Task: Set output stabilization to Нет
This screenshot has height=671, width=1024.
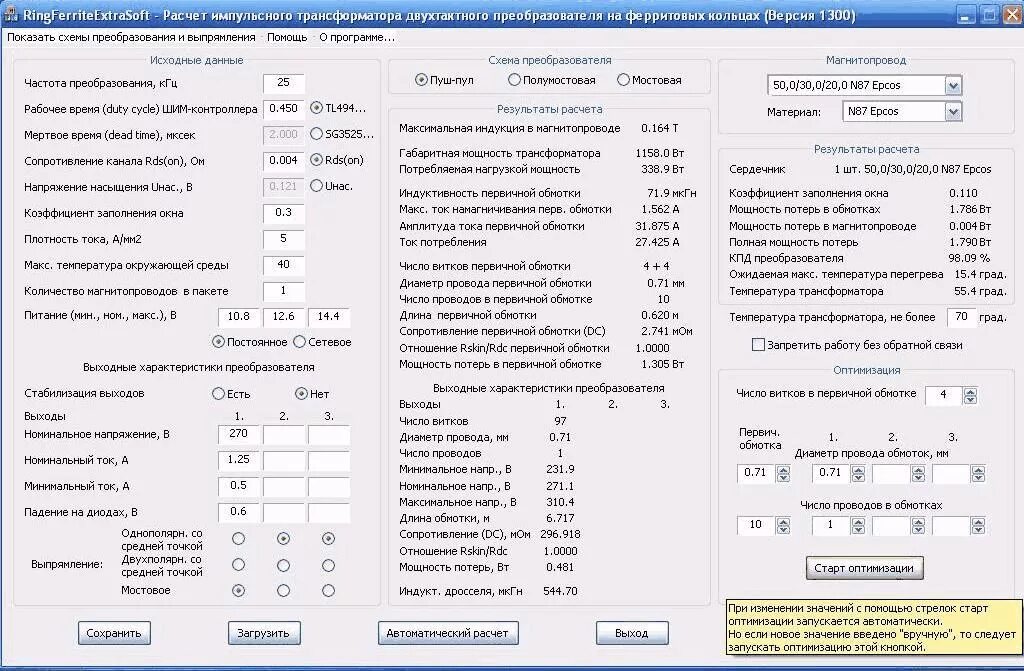Action: point(301,394)
